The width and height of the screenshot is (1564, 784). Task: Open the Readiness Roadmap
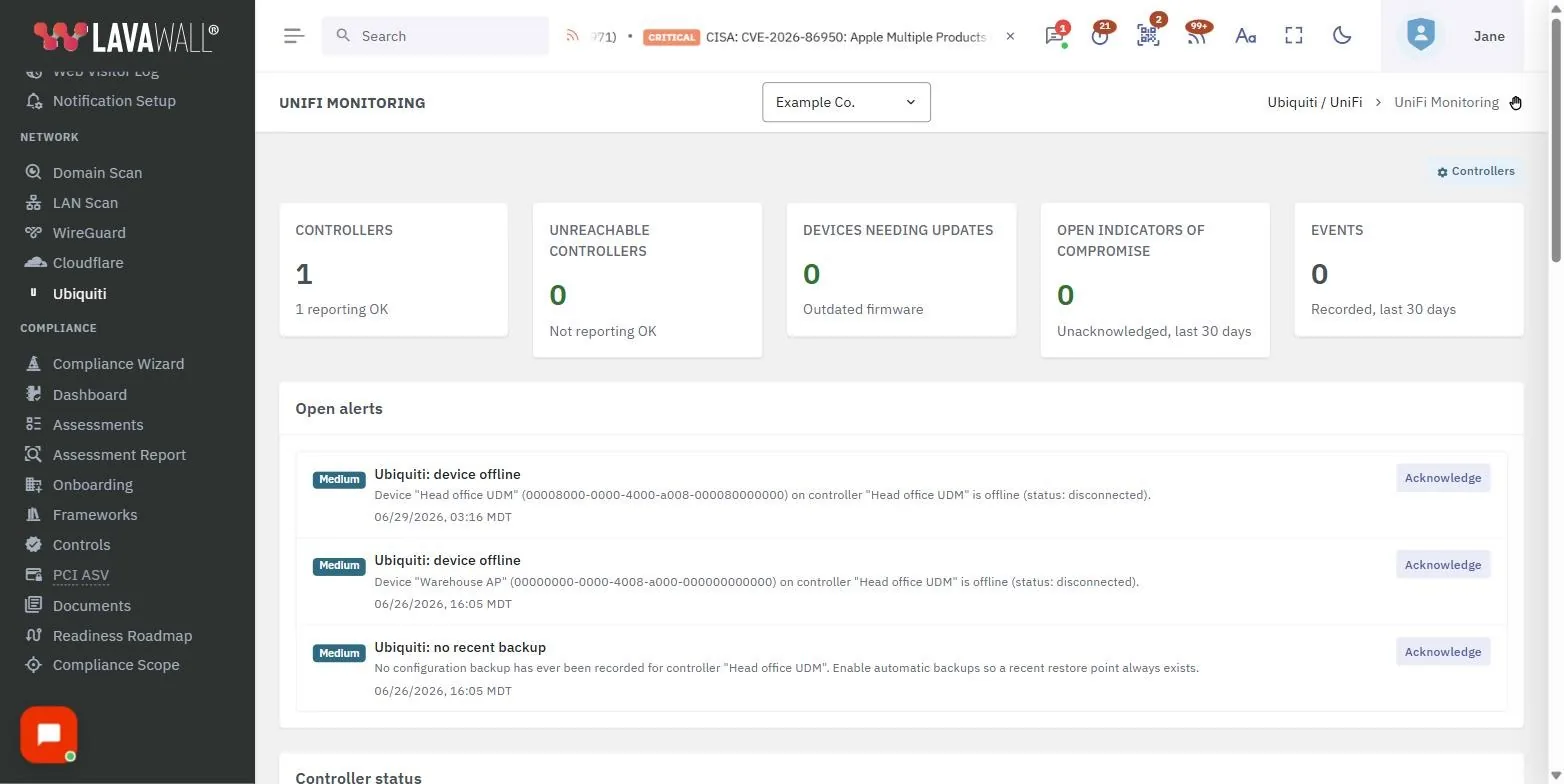coord(122,636)
